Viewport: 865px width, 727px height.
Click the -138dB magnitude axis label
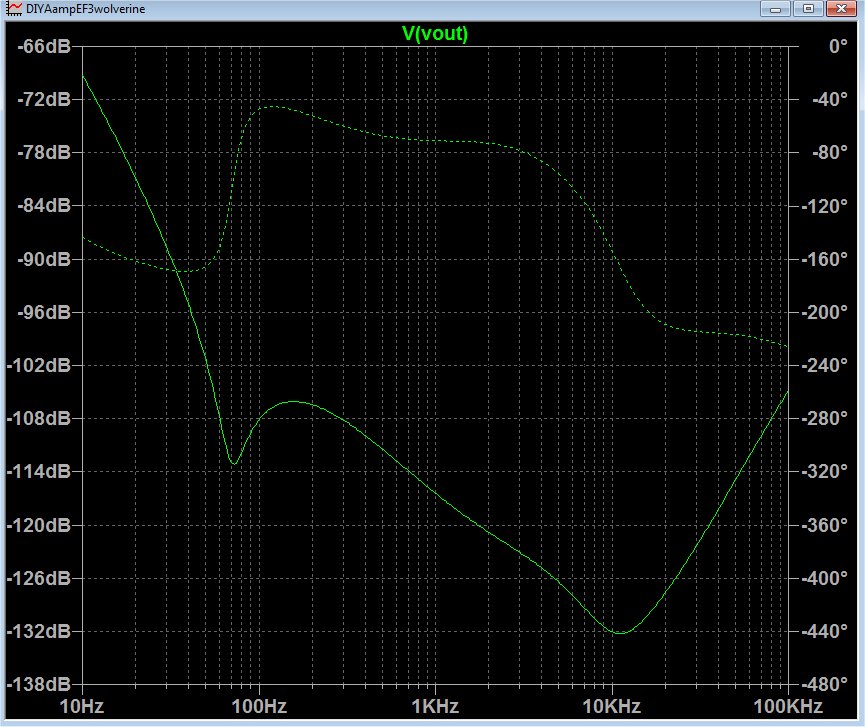click(39, 685)
